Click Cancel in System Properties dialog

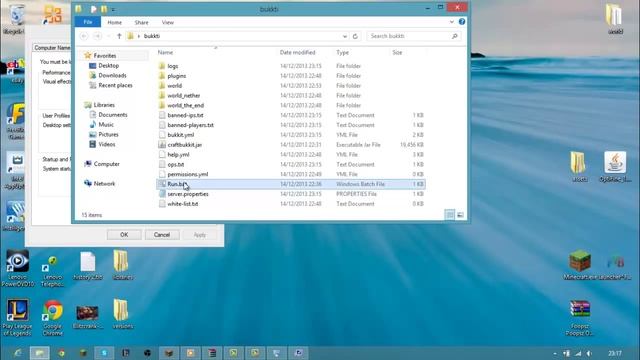[x=162, y=235]
